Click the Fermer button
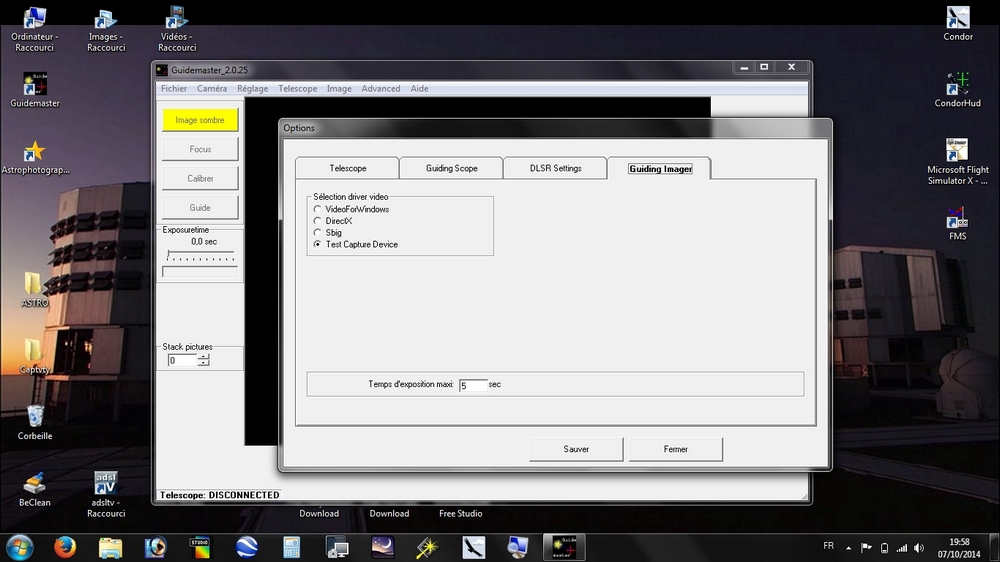The height and width of the screenshot is (562, 1000). (x=675, y=449)
